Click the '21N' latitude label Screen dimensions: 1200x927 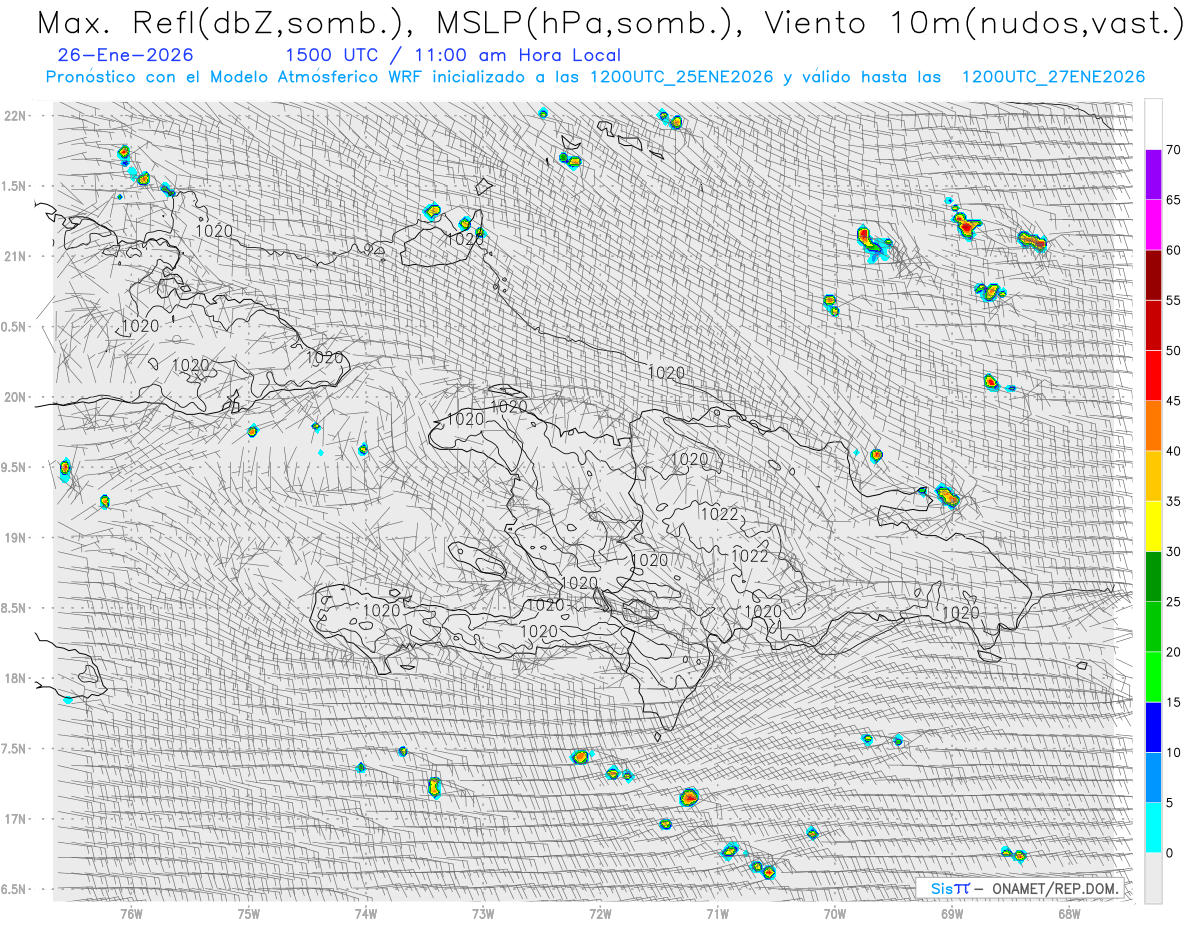coord(15,257)
